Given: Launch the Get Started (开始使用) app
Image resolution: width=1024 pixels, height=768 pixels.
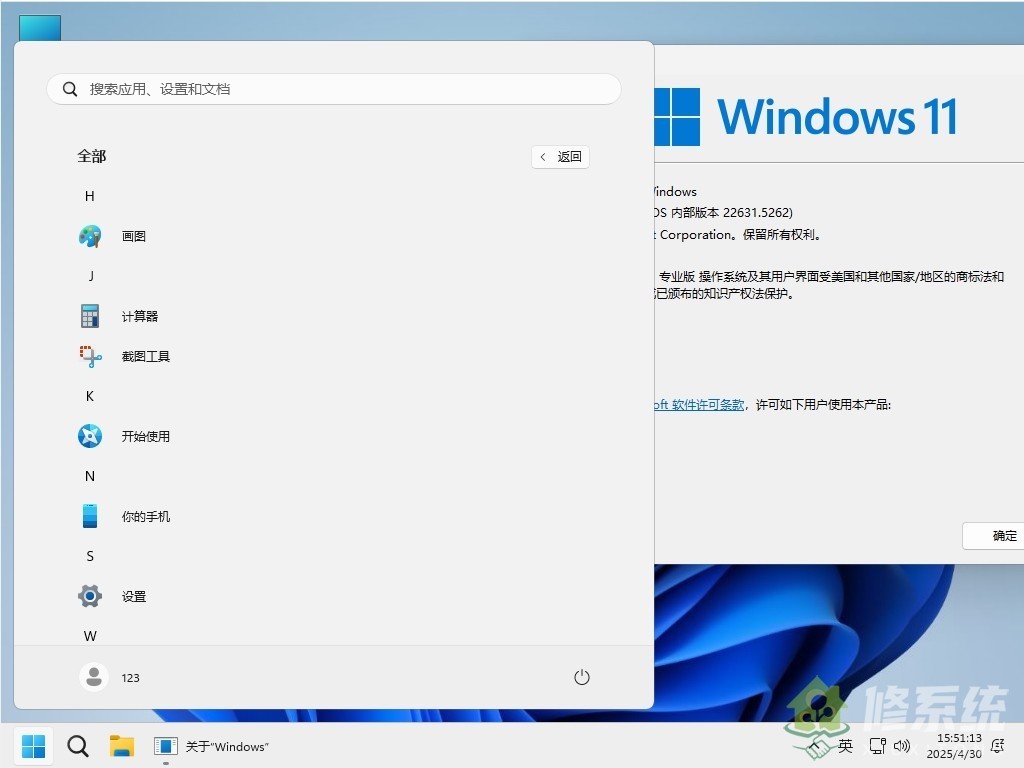Looking at the screenshot, I should [x=145, y=436].
